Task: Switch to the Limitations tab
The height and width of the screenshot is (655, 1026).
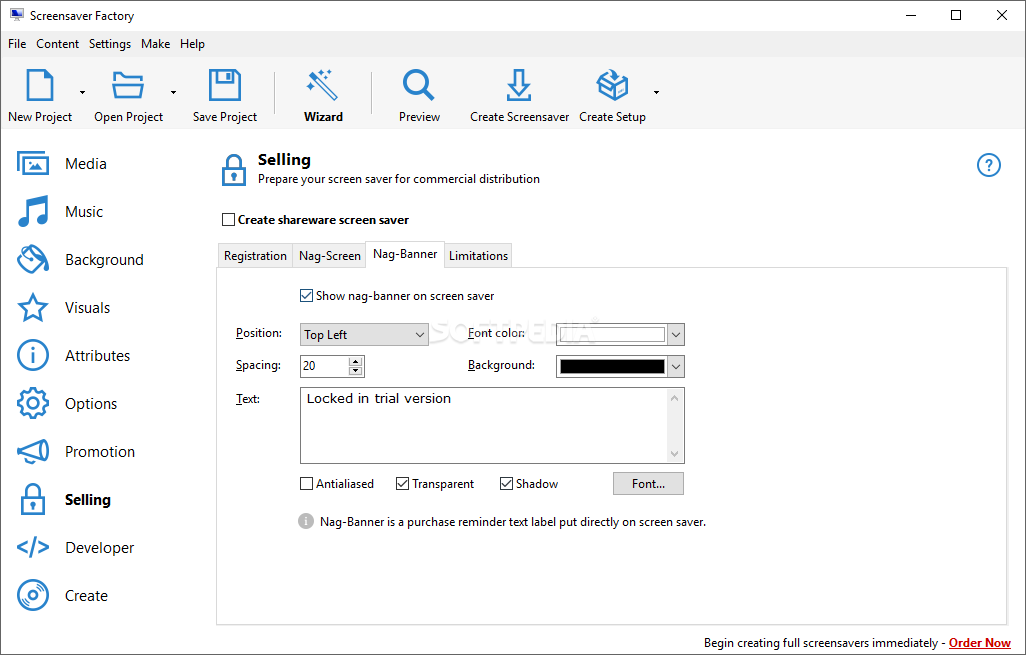Action: [478, 256]
